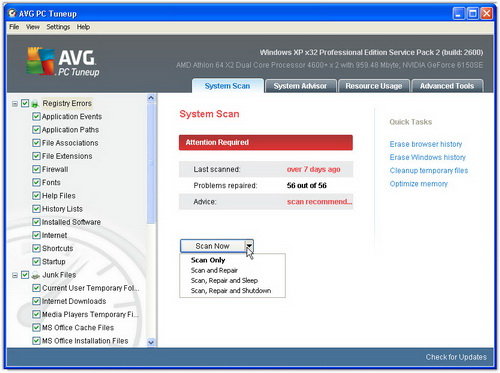Toggle MS Office Installation Files checkbox
Image resolution: width=500 pixels, height=373 pixels.
tap(36, 341)
